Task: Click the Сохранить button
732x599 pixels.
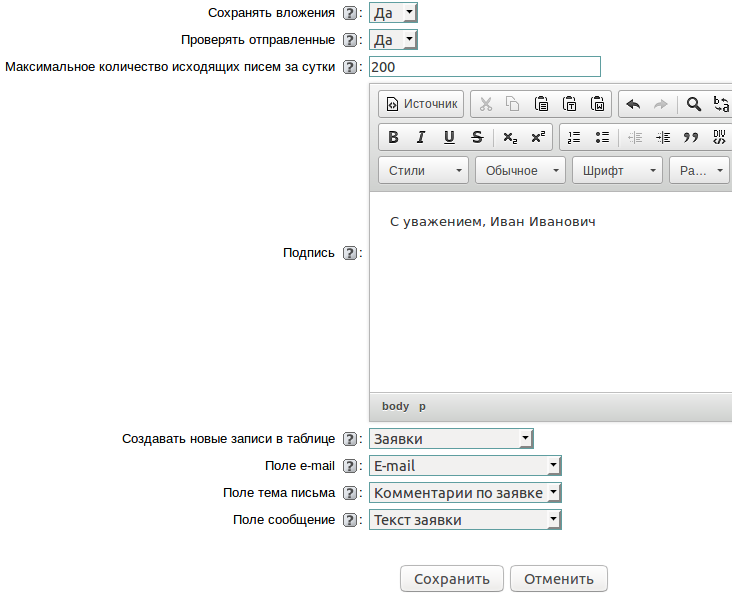Action: pos(451,579)
